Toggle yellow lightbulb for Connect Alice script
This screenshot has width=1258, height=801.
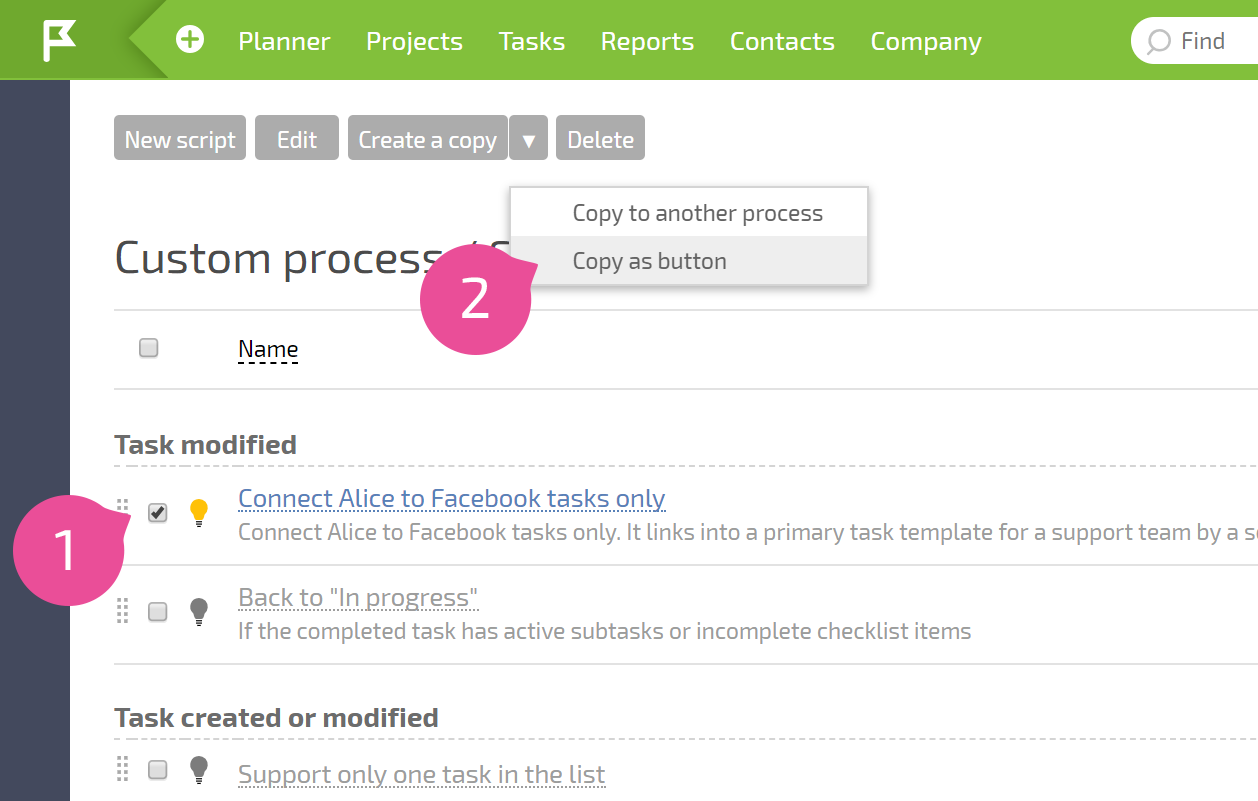[199, 513]
